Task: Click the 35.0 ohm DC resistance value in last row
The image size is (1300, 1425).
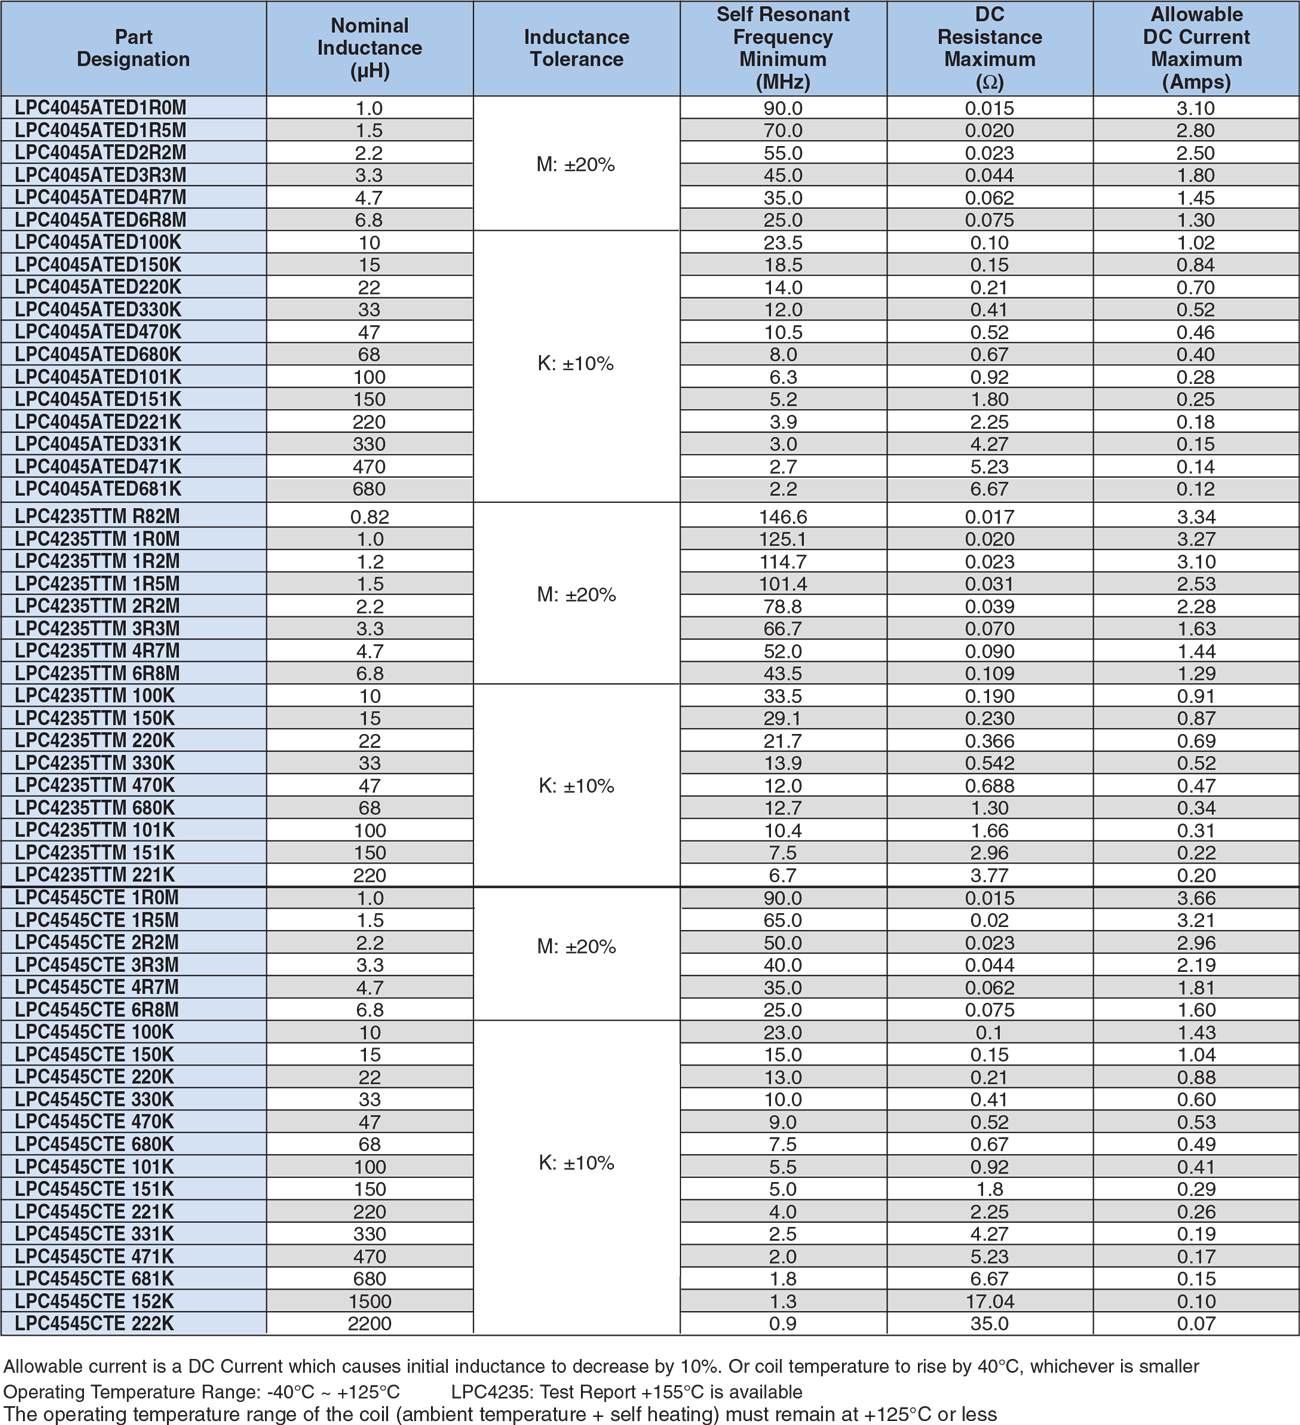Action: tap(989, 1323)
